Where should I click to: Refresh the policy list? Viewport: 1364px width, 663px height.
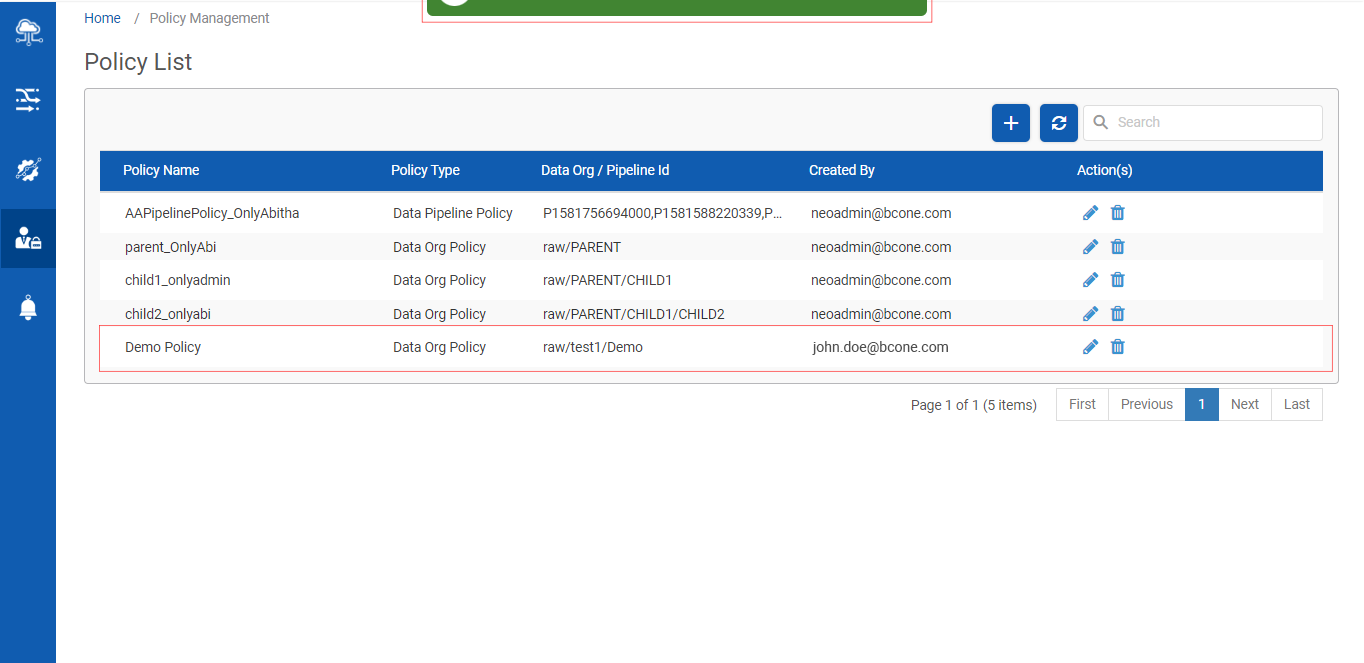pyautogui.click(x=1059, y=123)
